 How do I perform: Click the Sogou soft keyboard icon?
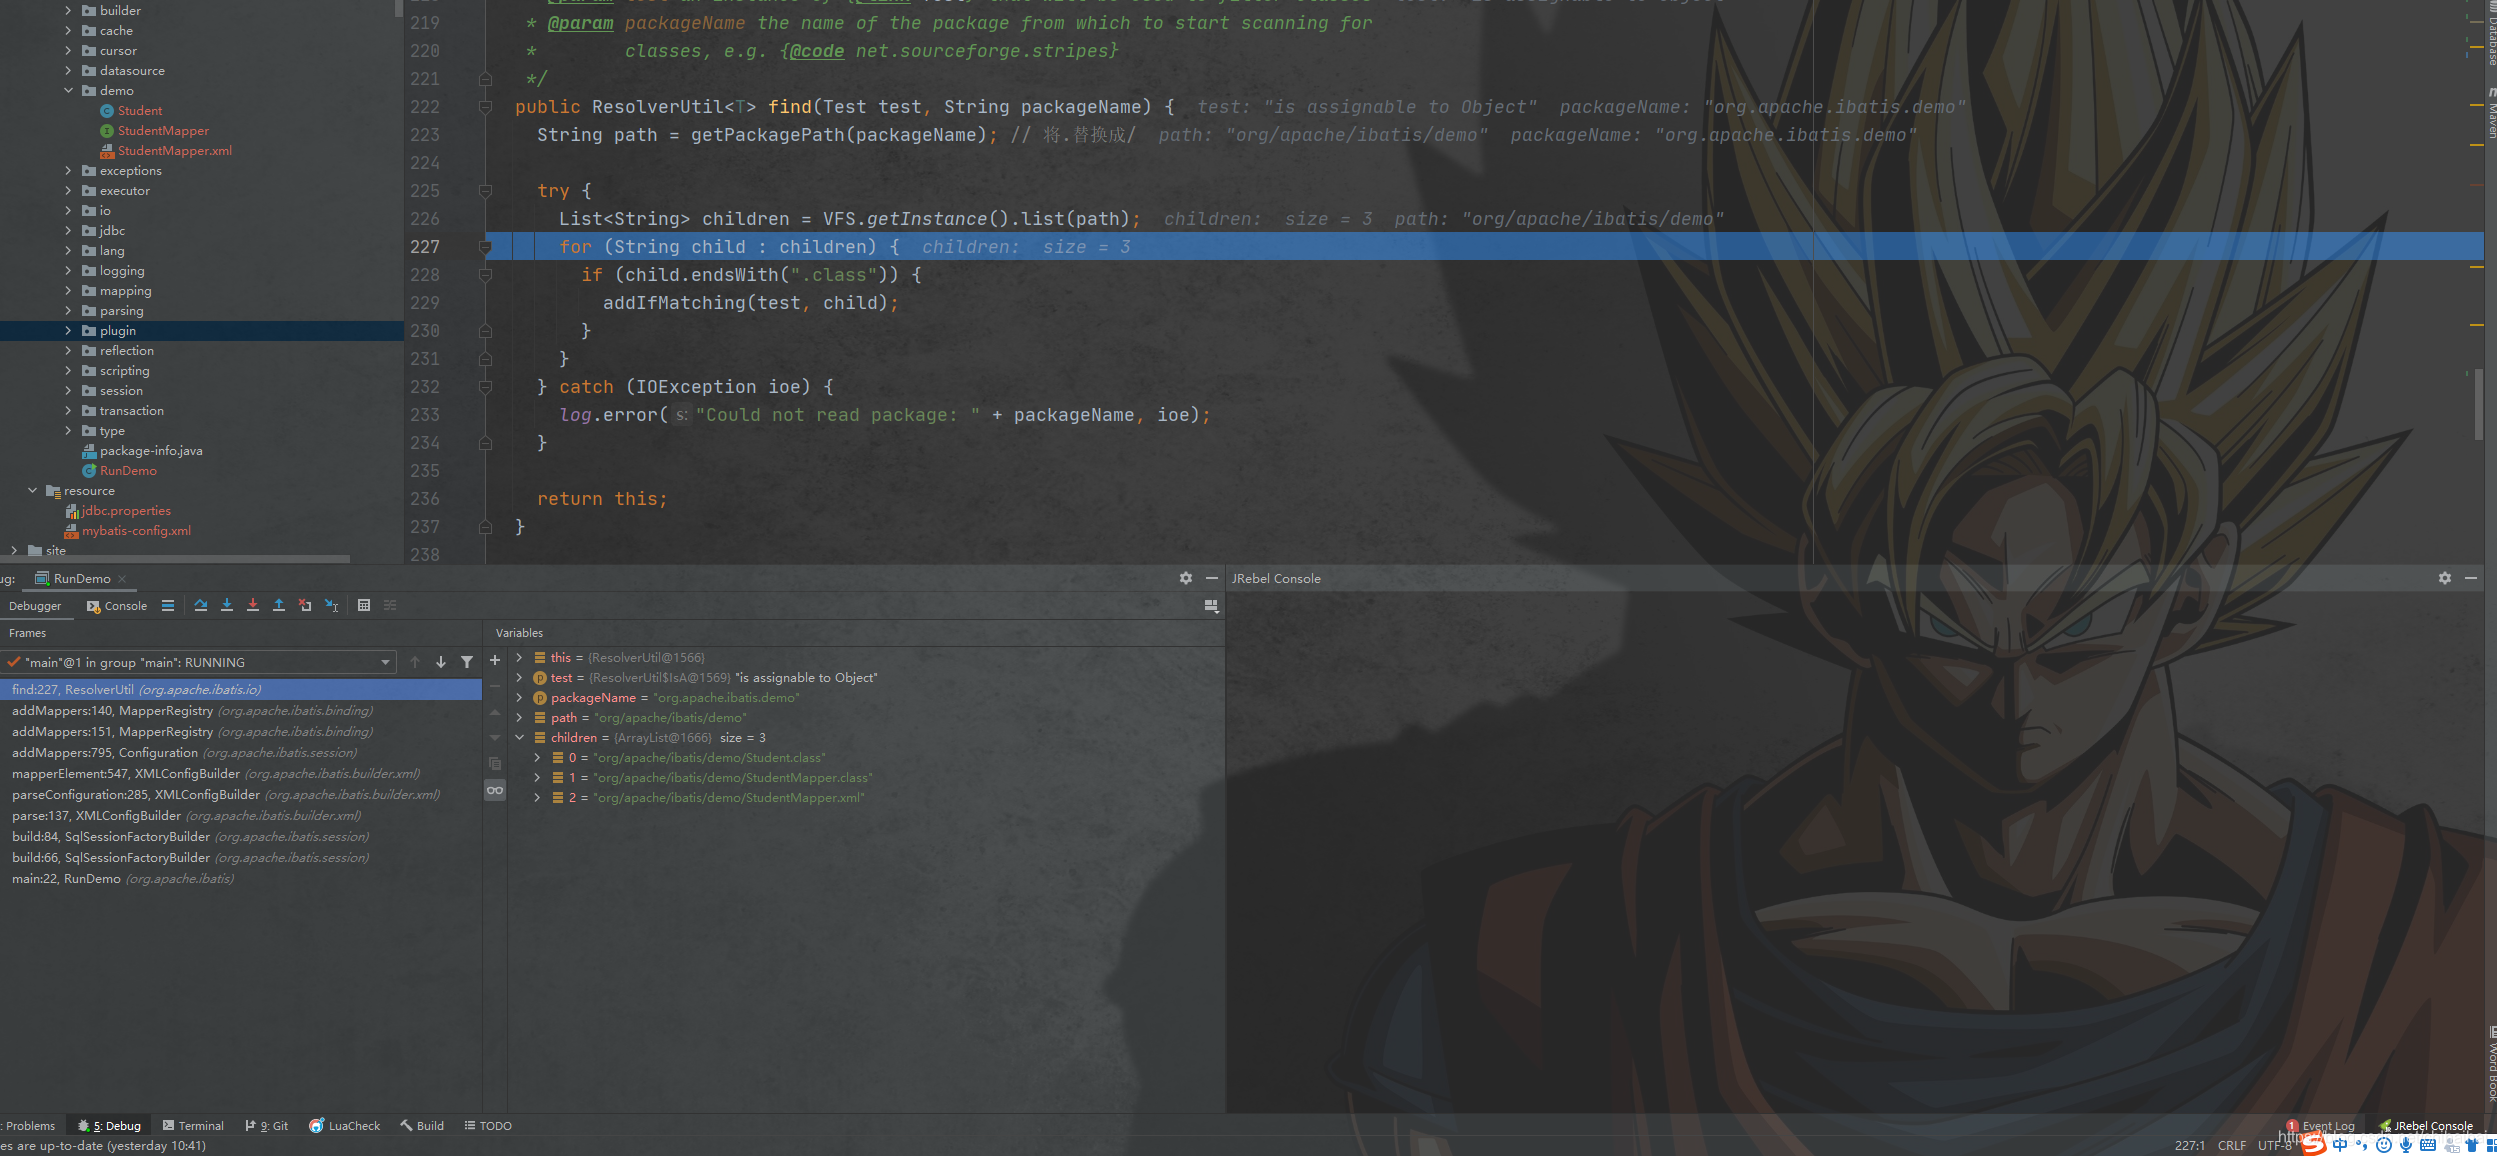click(2428, 1145)
